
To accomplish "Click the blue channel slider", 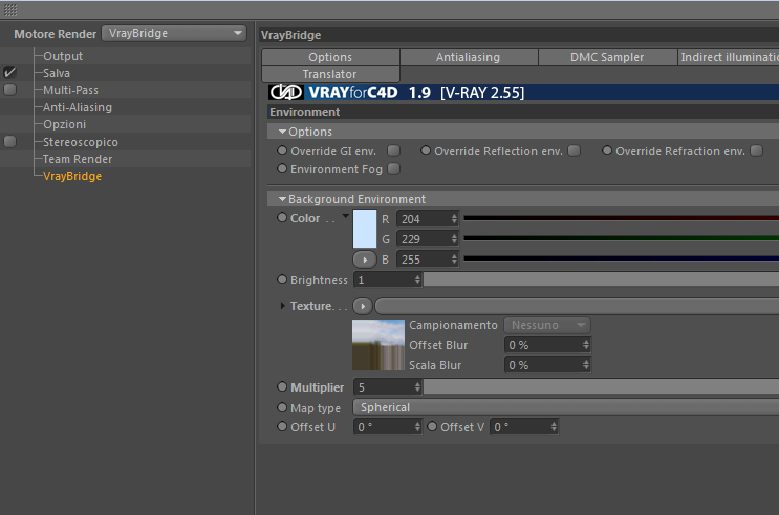I will click(x=621, y=258).
